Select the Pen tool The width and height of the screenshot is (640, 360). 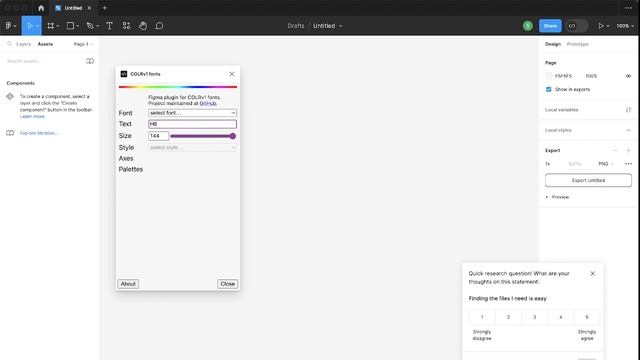point(90,26)
